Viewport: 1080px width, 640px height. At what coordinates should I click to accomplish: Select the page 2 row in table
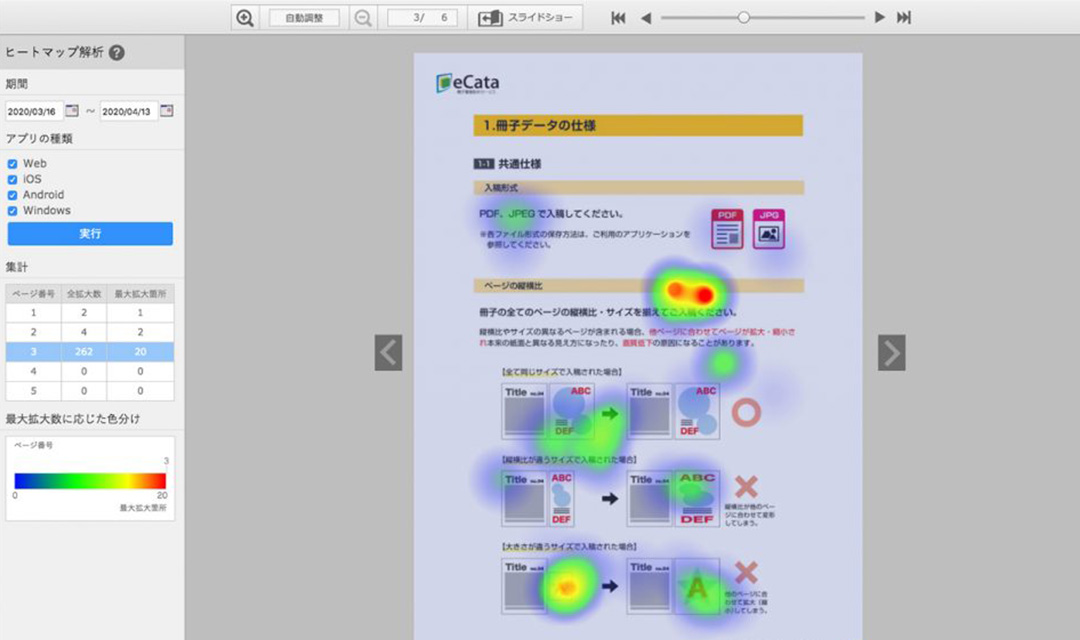[90, 332]
